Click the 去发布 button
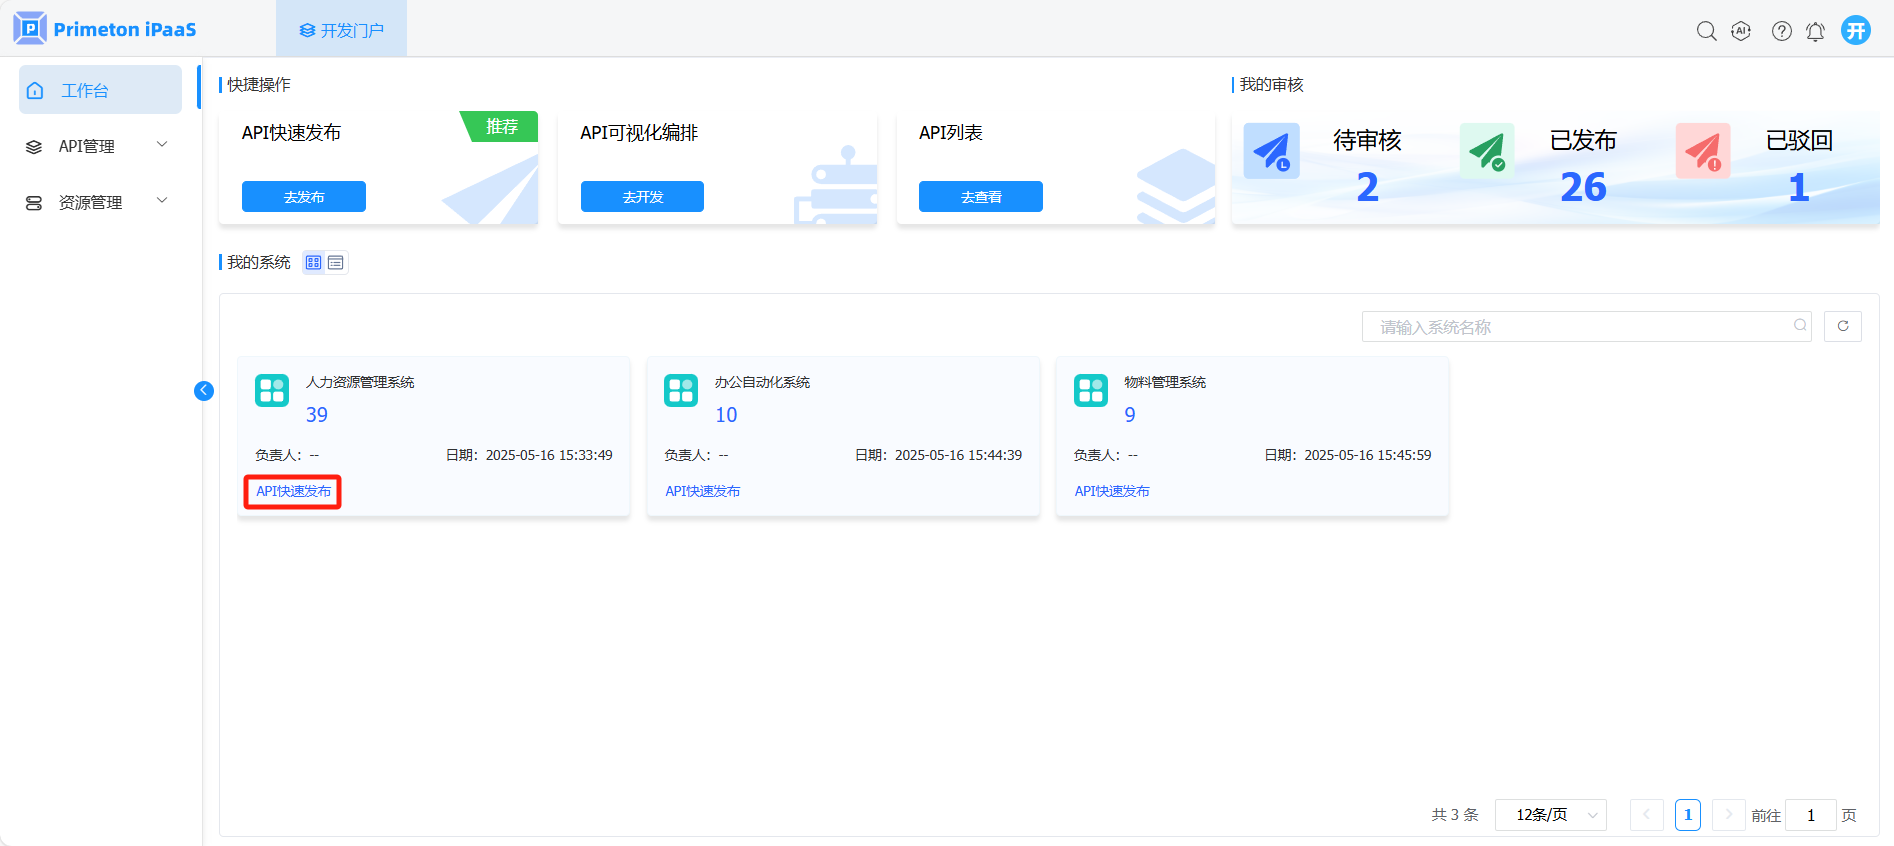1894x846 pixels. pyautogui.click(x=303, y=197)
